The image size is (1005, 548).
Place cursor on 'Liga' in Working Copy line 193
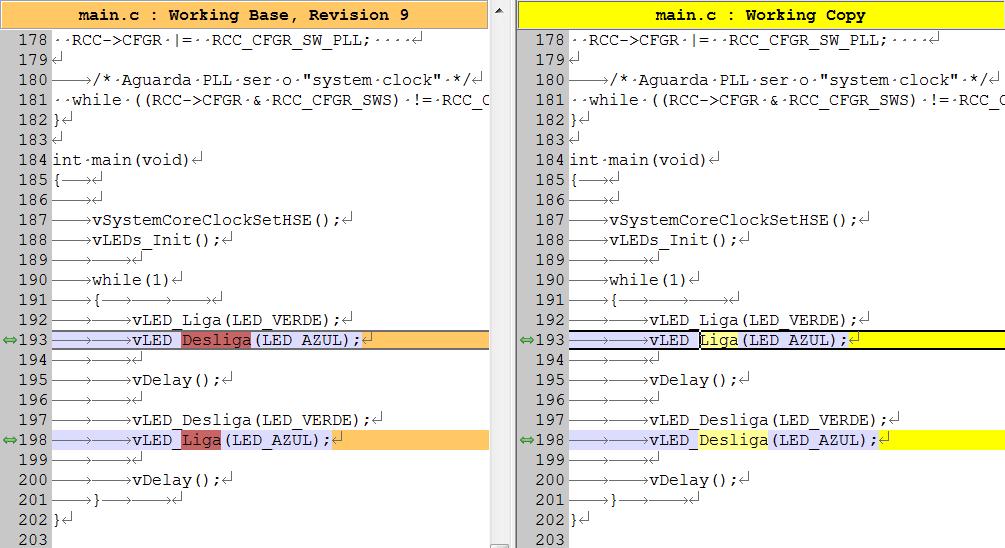719,340
